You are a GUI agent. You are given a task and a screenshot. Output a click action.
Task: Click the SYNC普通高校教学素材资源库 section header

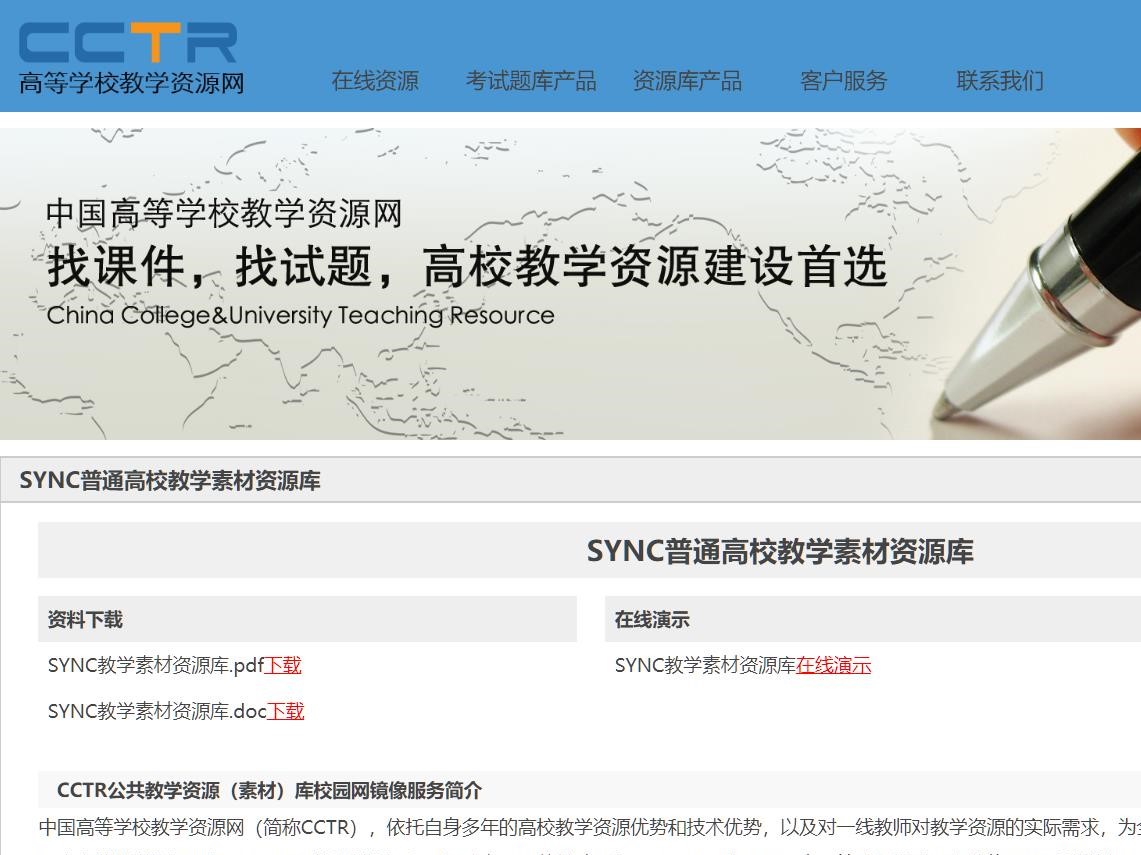170,480
